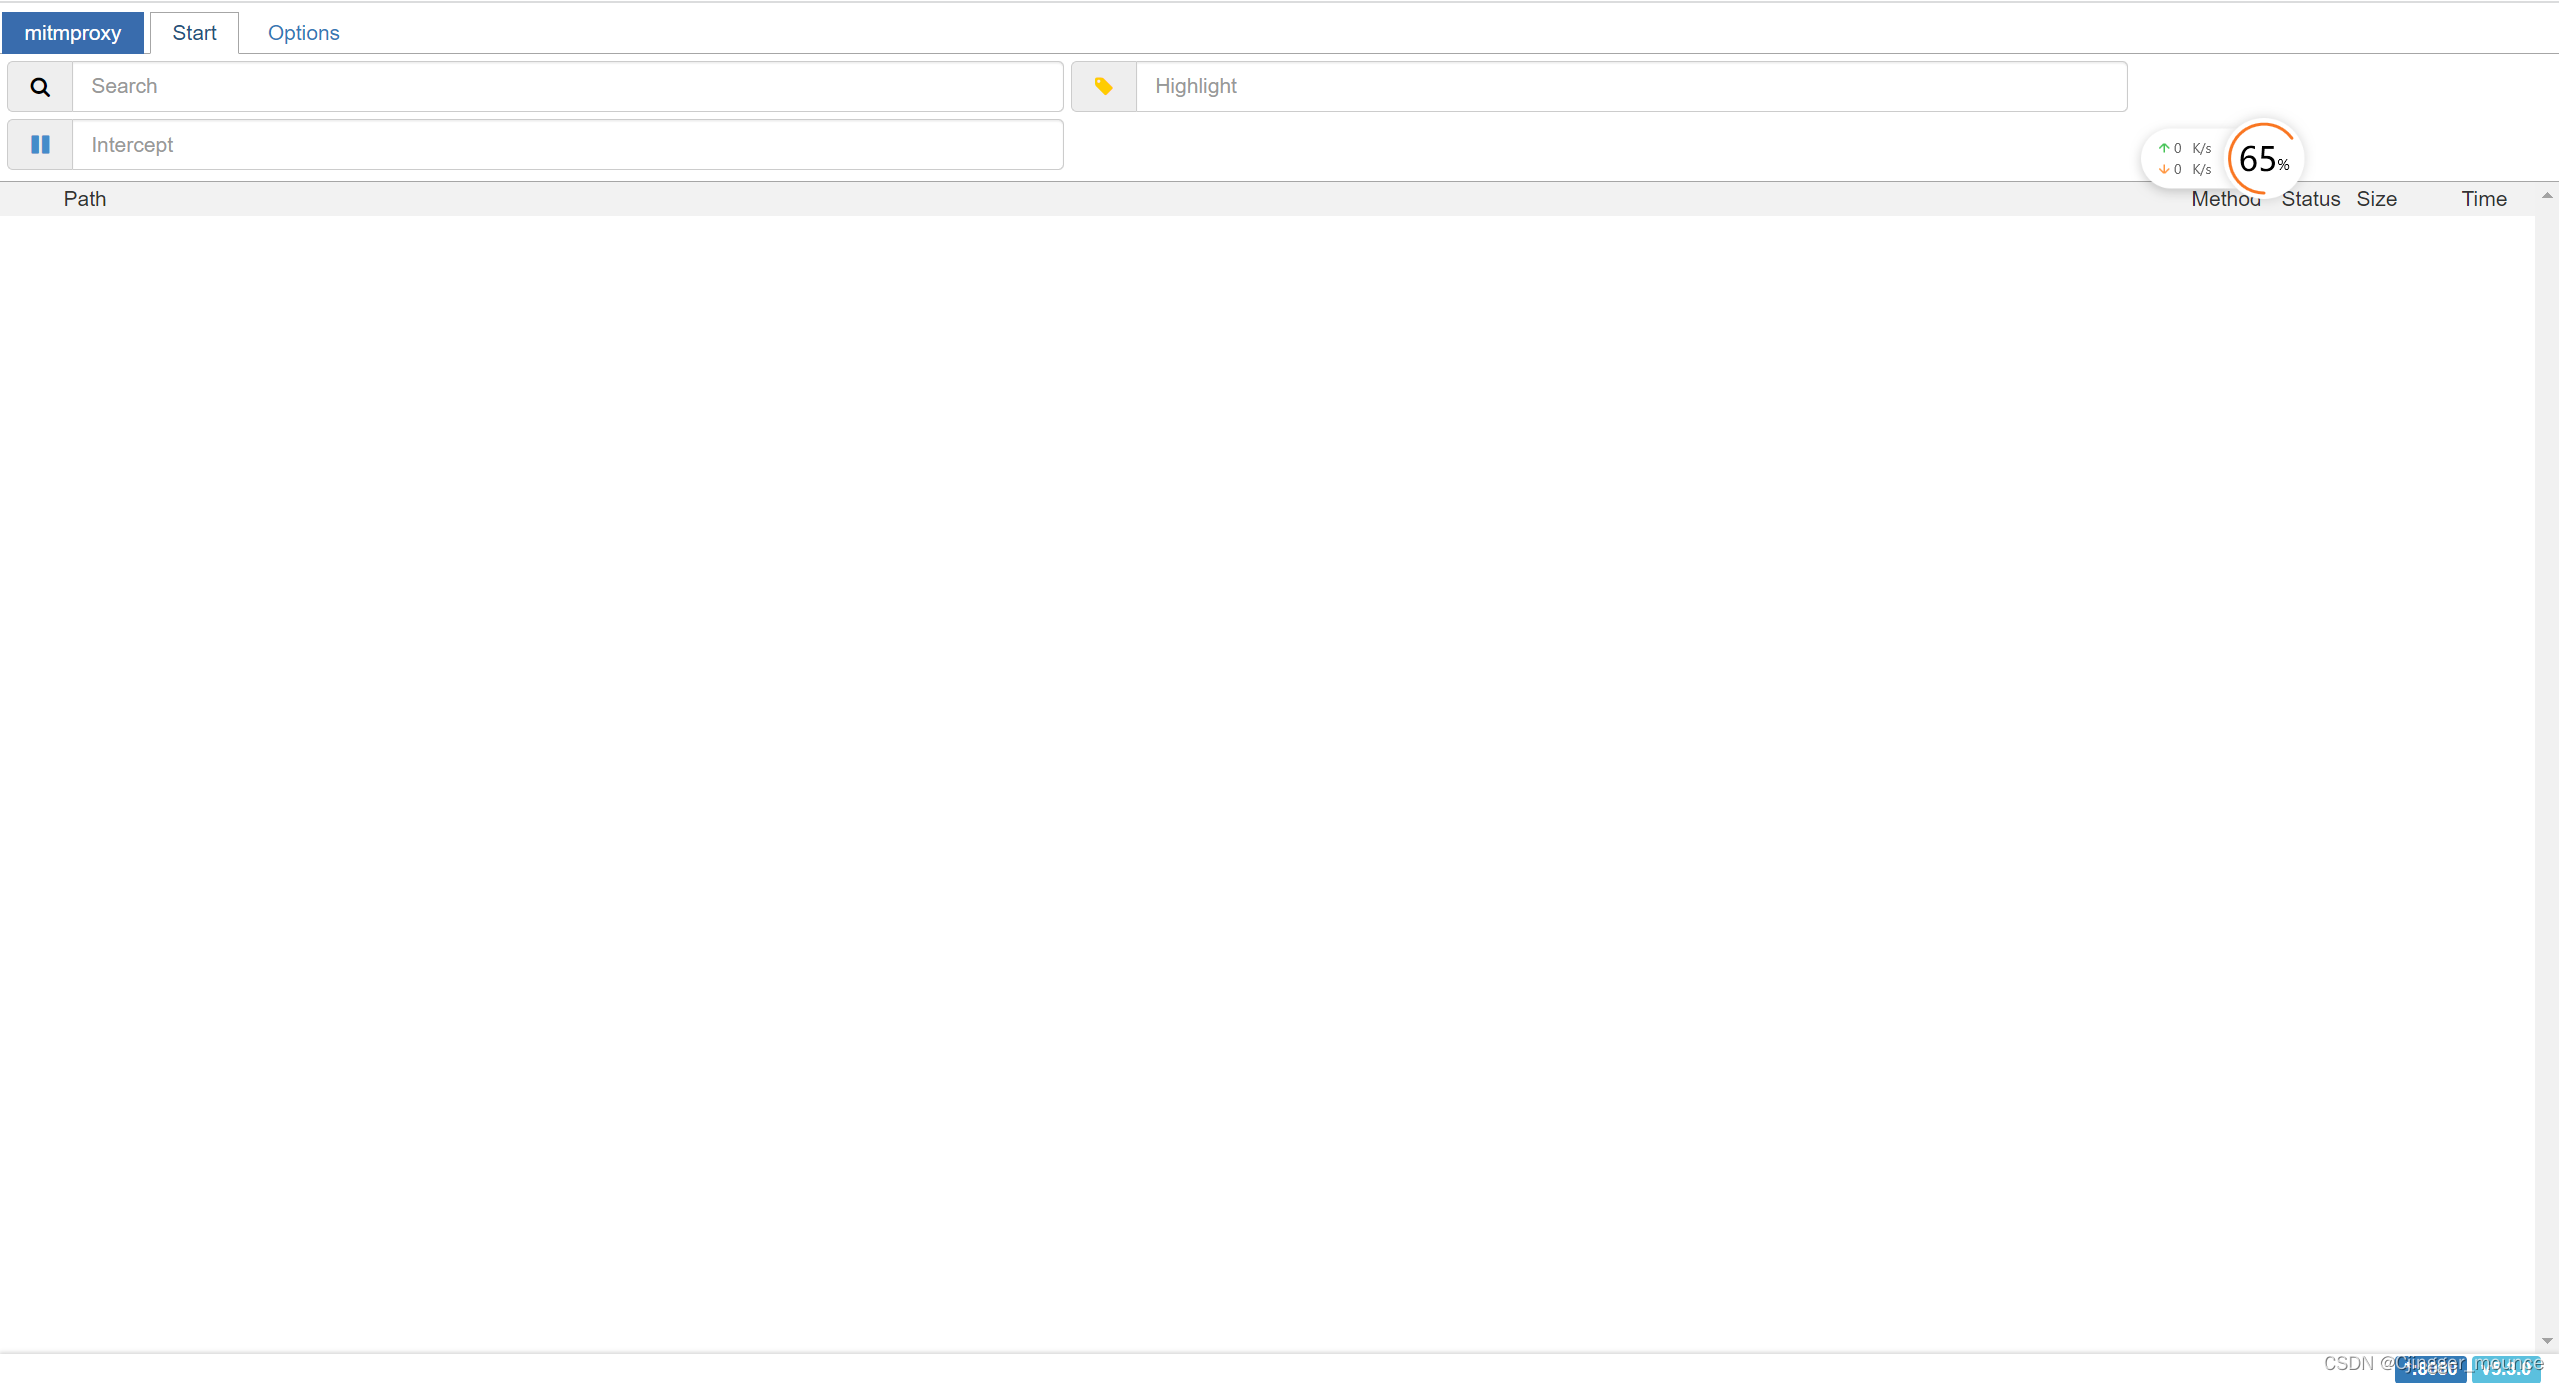
Task: Click the listening port badge in footer
Action: [2430, 1369]
